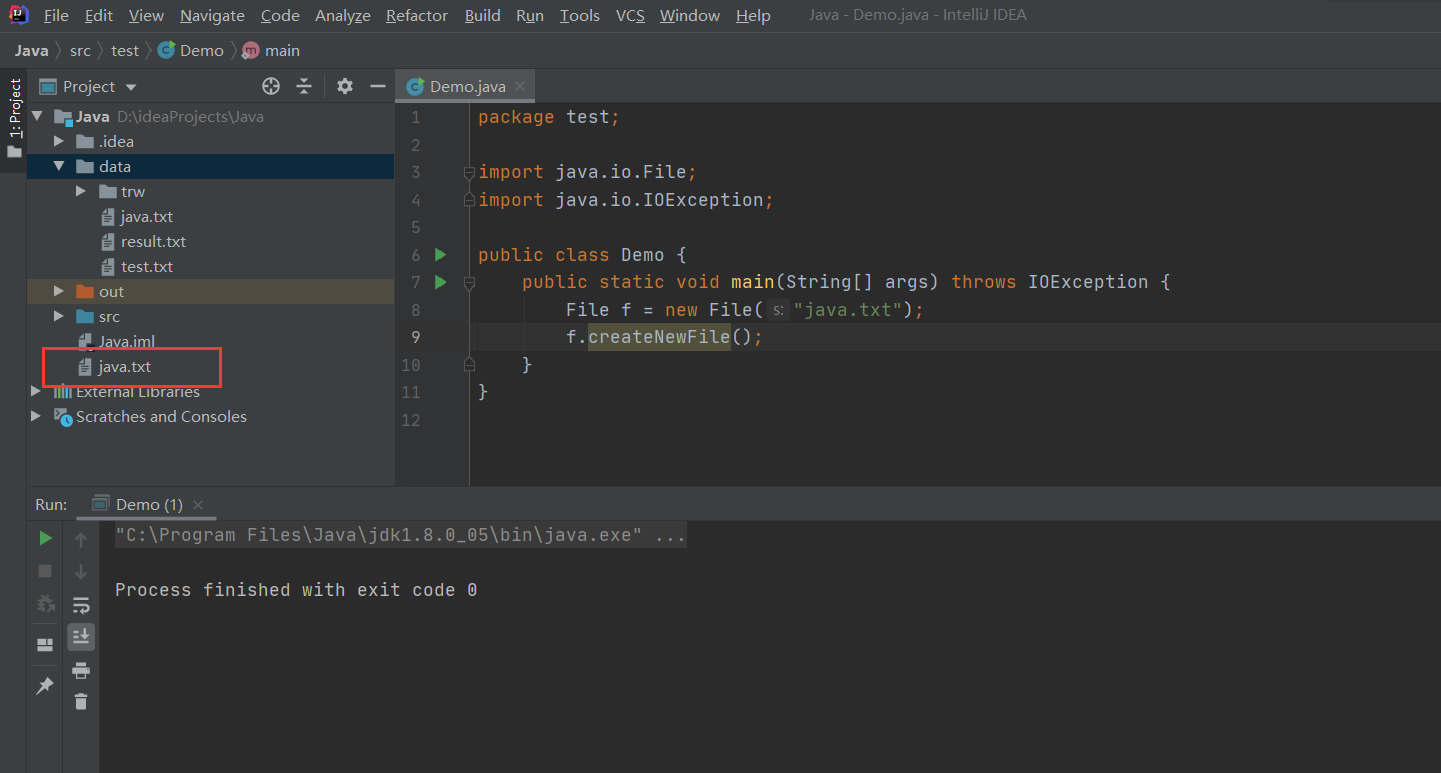Image resolution: width=1441 pixels, height=773 pixels.
Task: Collapse the Java project root node
Action: tap(37, 116)
